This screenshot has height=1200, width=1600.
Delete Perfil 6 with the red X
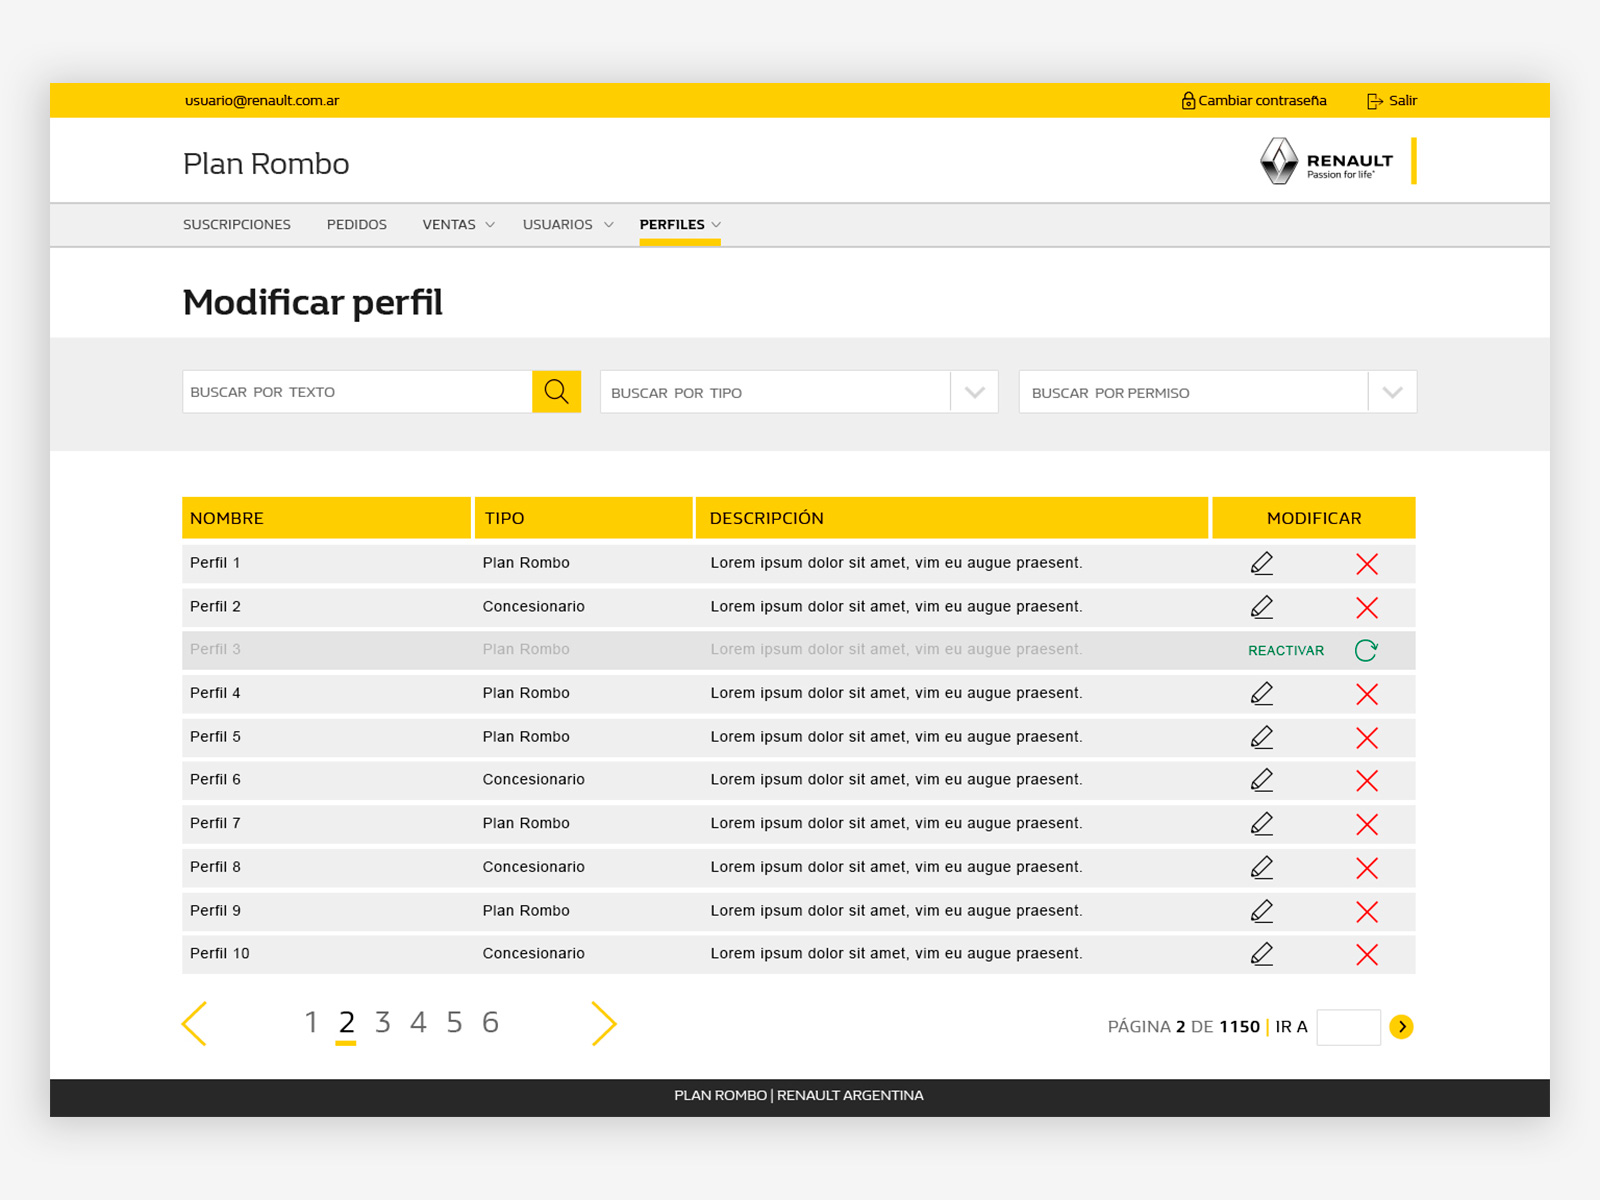(1367, 781)
